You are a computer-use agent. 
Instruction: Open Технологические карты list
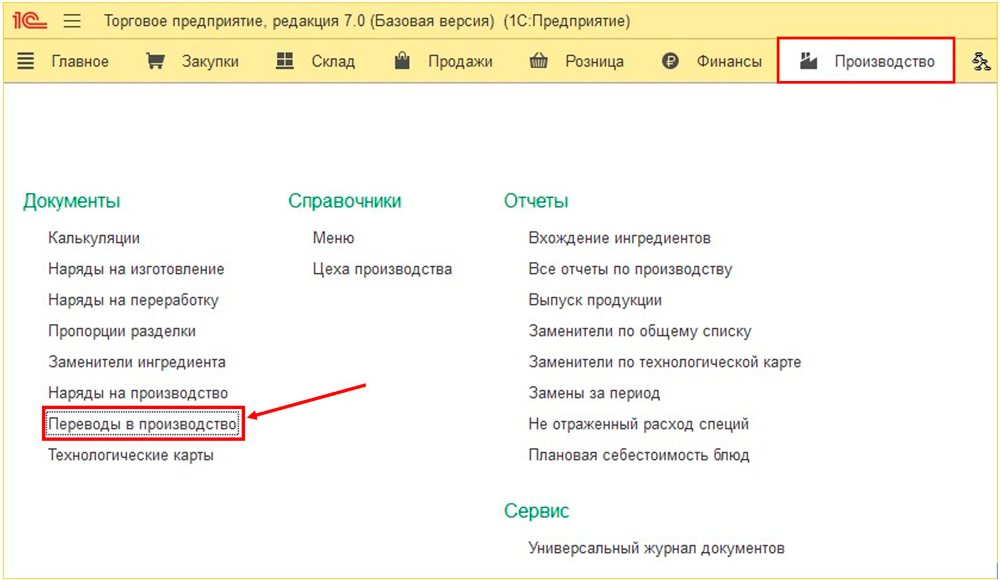point(131,456)
